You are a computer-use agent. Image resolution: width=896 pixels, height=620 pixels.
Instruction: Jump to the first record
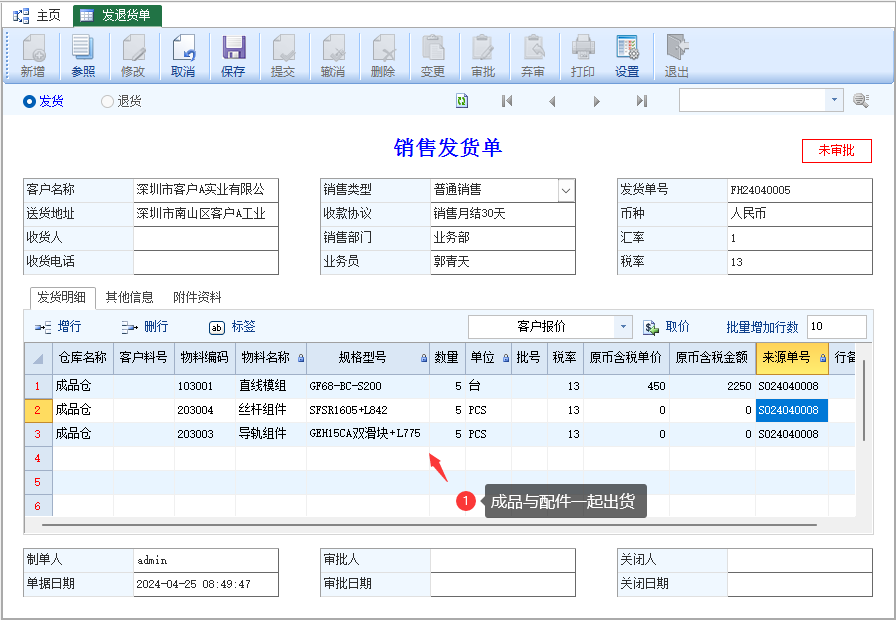pyautogui.click(x=507, y=101)
